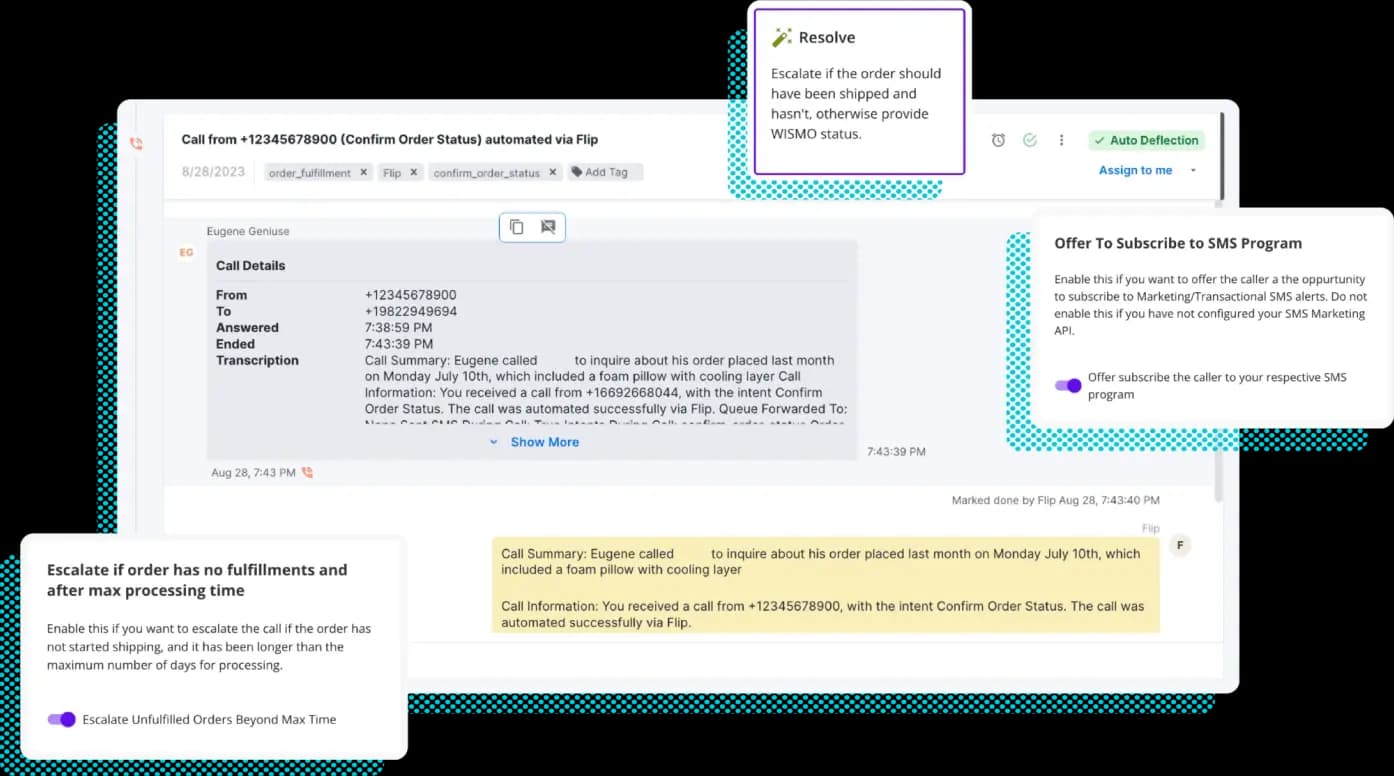The width and height of the screenshot is (1394, 776).
Task: Click the red incoming call icon
Action: (x=136, y=143)
